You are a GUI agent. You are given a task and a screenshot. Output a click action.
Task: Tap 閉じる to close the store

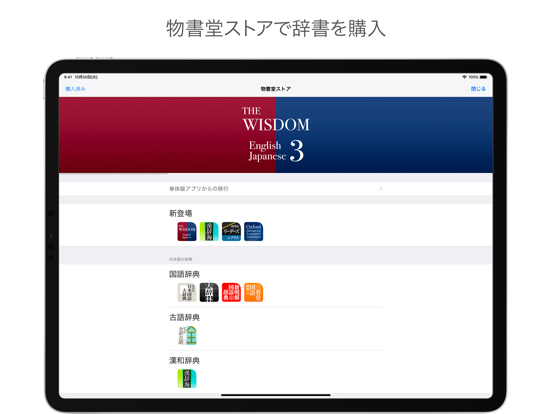(x=478, y=89)
